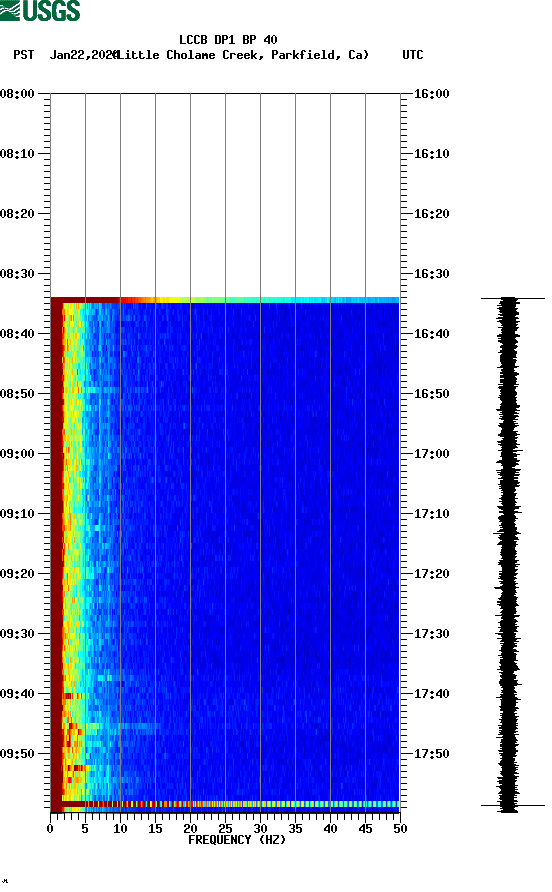
Task: Click the '16:00' UTC time label
Action: tap(431, 94)
